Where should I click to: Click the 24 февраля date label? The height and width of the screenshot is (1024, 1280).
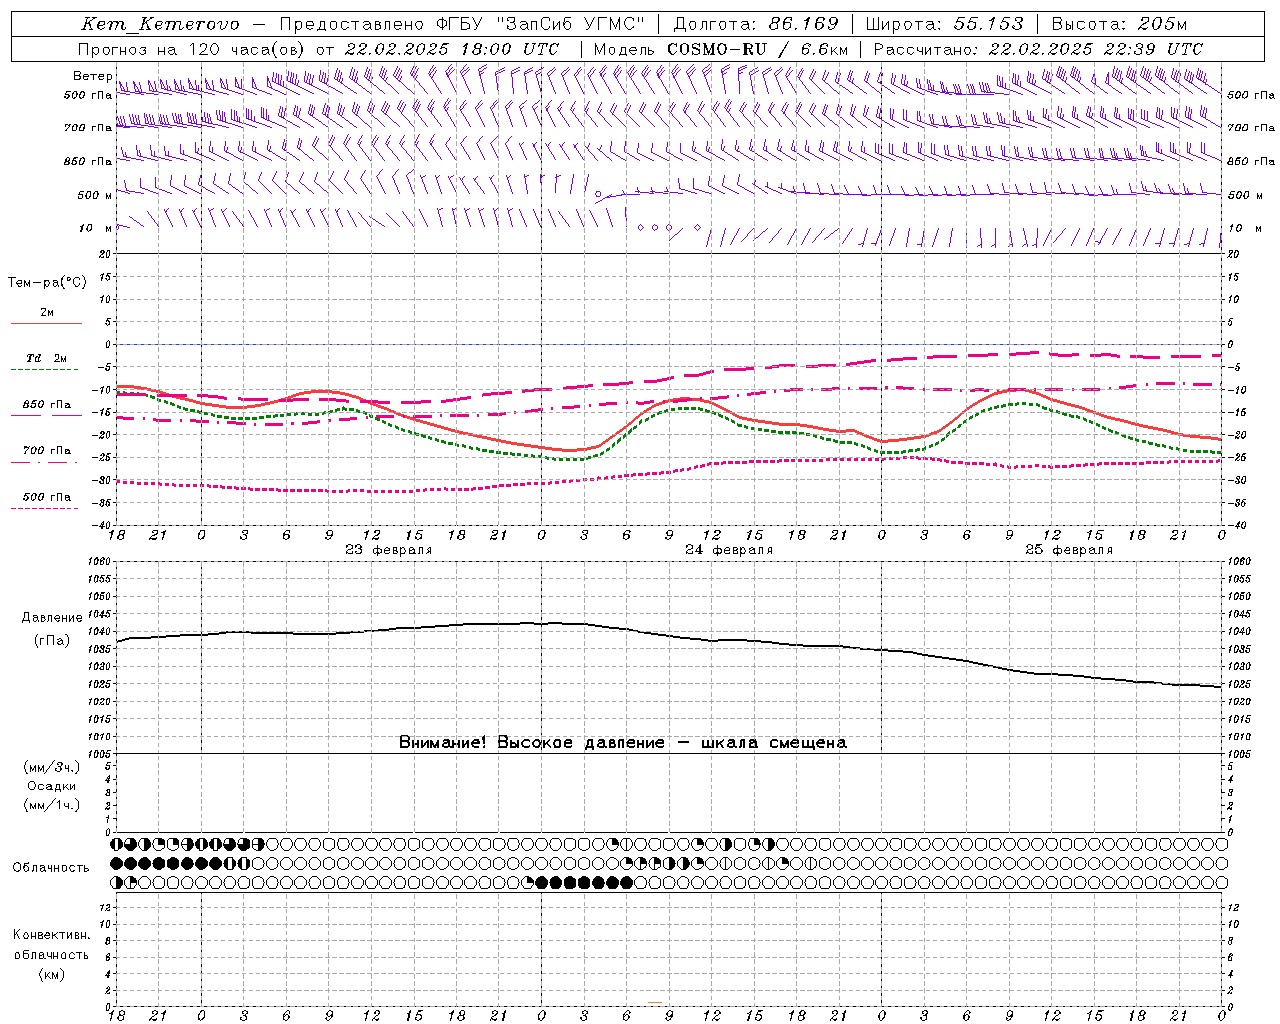click(729, 550)
